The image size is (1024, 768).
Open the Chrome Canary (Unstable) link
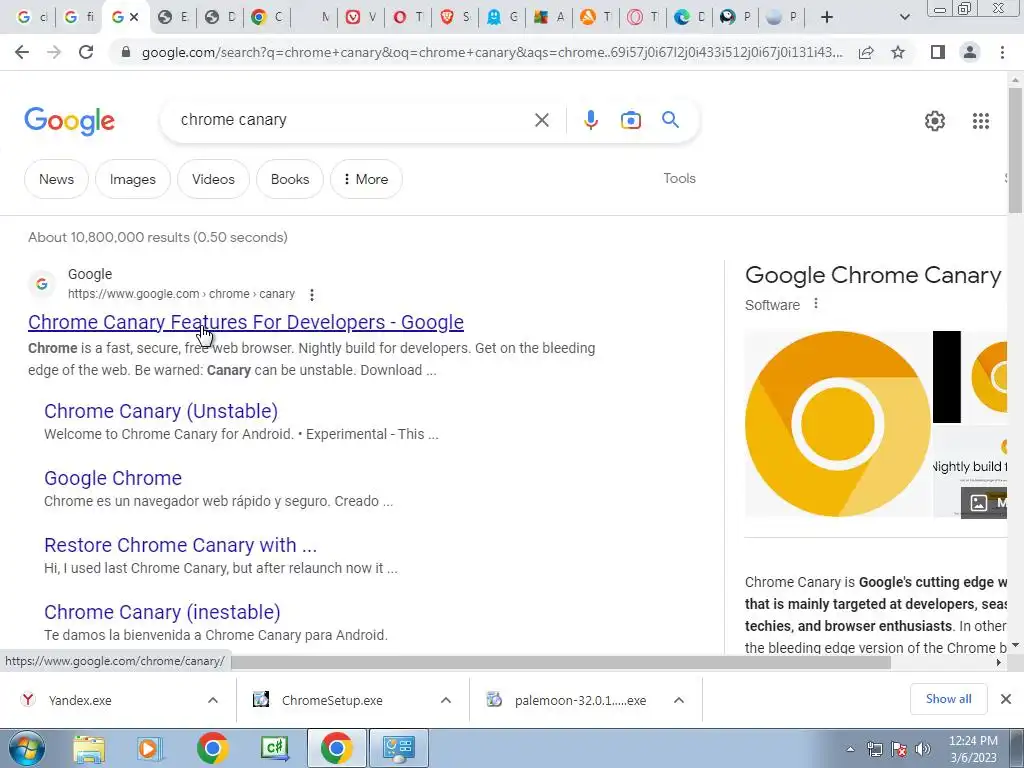[161, 411]
